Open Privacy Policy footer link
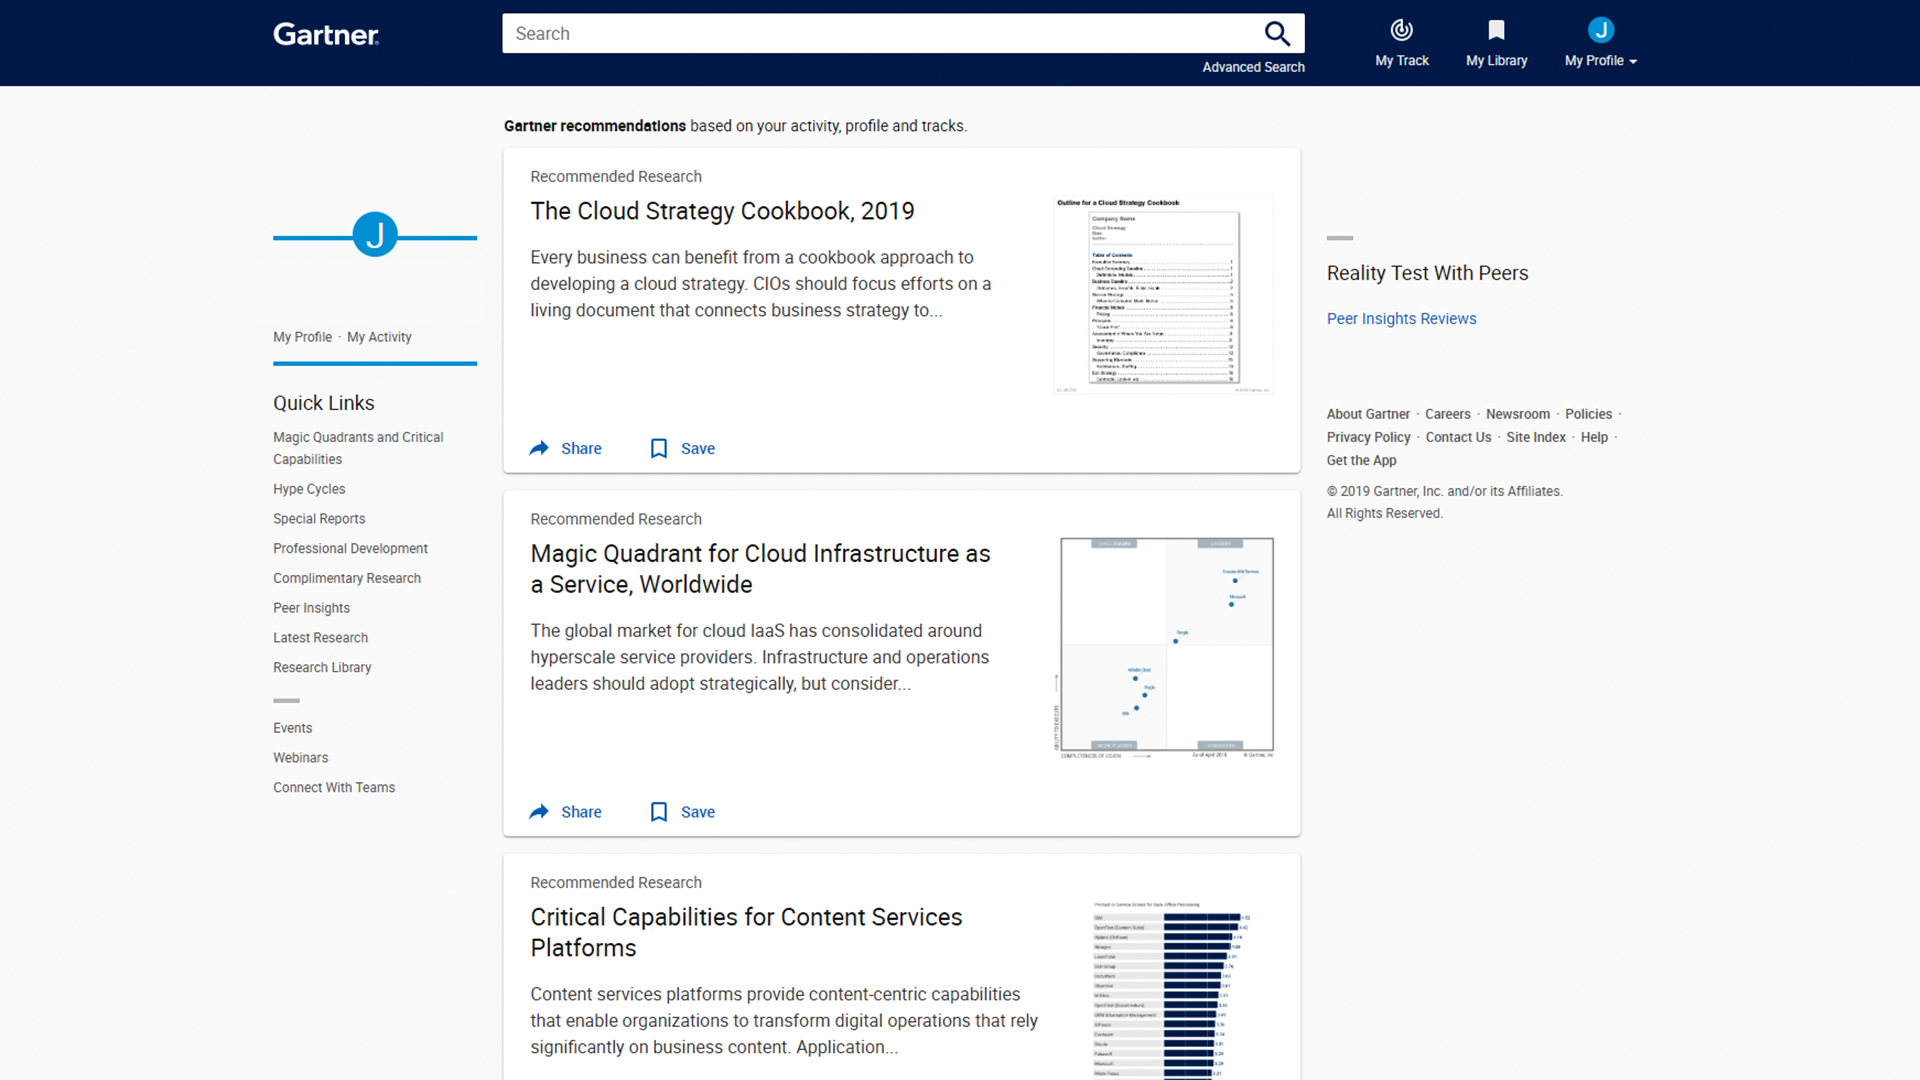Image resolution: width=1920 pixels, height=1080 pixels. [1368, 437]
